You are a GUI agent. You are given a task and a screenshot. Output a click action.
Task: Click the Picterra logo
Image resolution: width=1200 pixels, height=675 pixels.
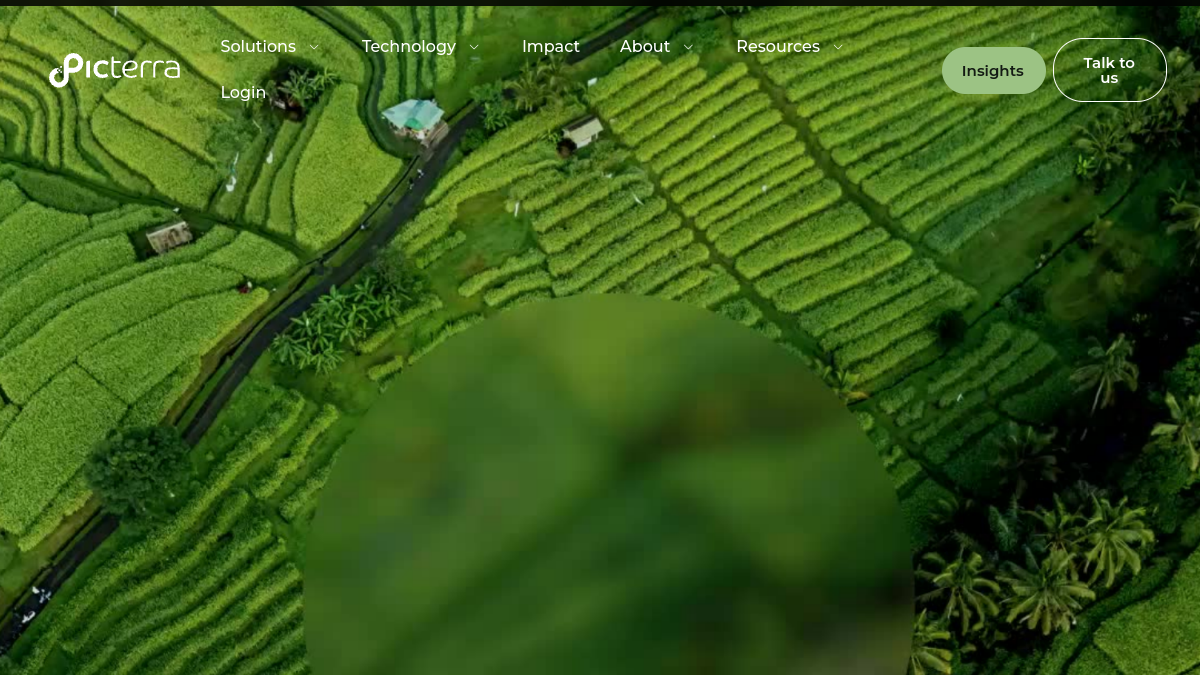coord(115,70)
